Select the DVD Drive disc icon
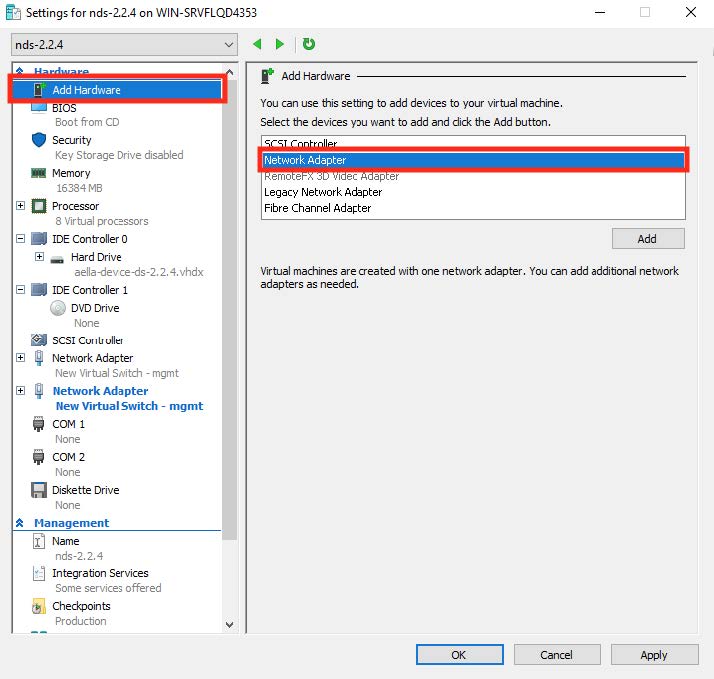 [x=58, y=308]
